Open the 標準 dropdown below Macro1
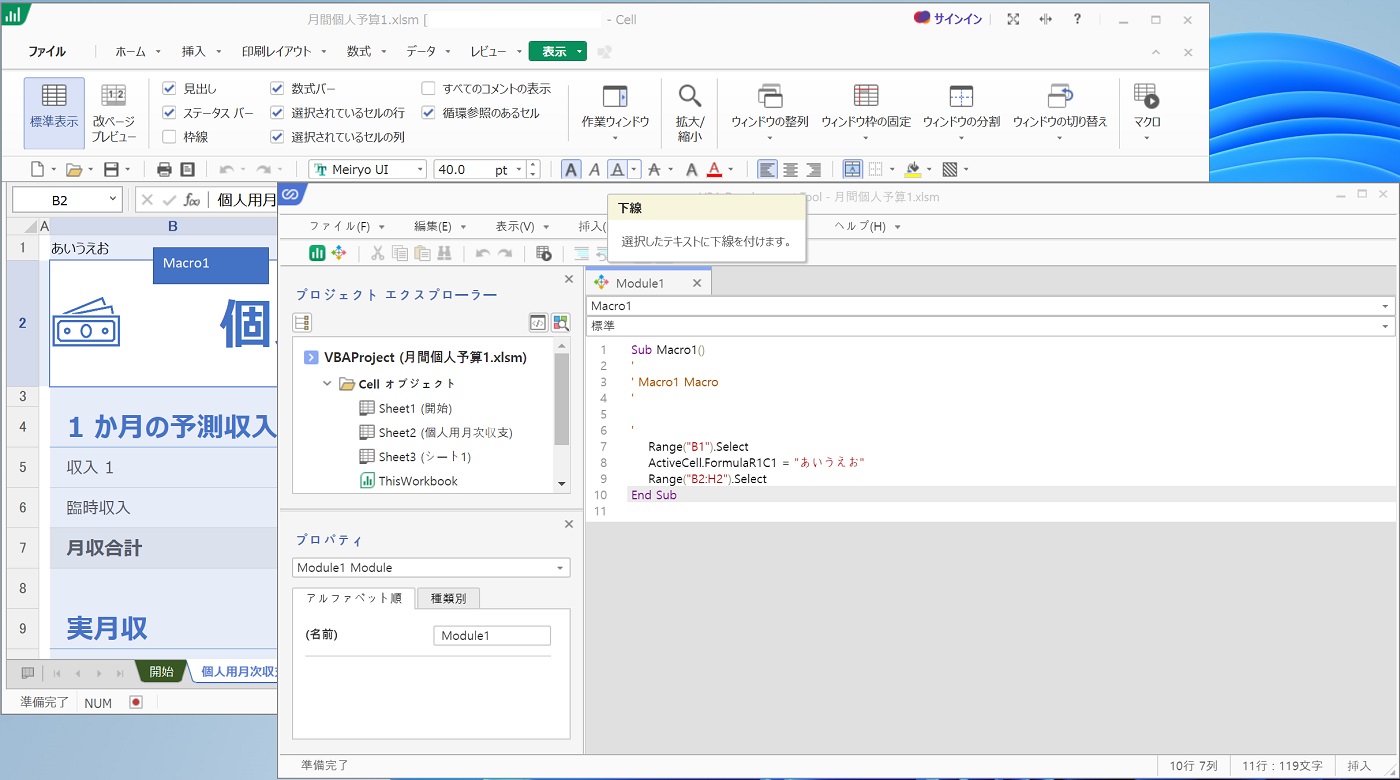The width and height of the screenshot is (1400, 780). (1385, 327)
